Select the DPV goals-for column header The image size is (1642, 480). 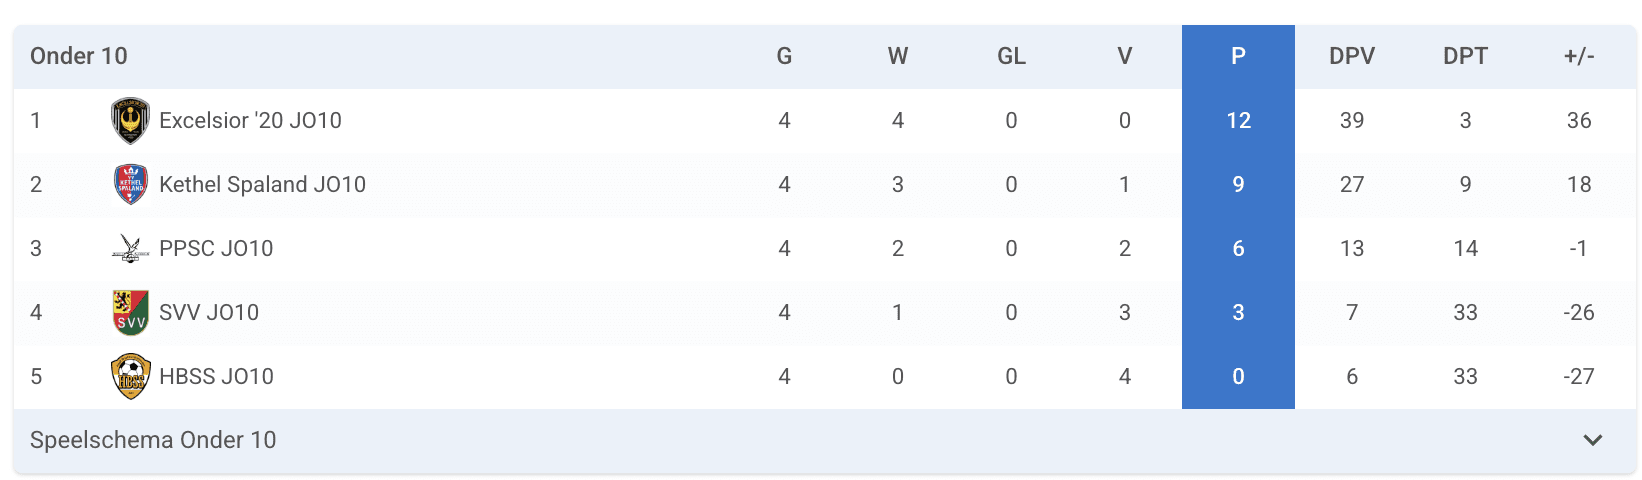click(x=1352, y=57)
